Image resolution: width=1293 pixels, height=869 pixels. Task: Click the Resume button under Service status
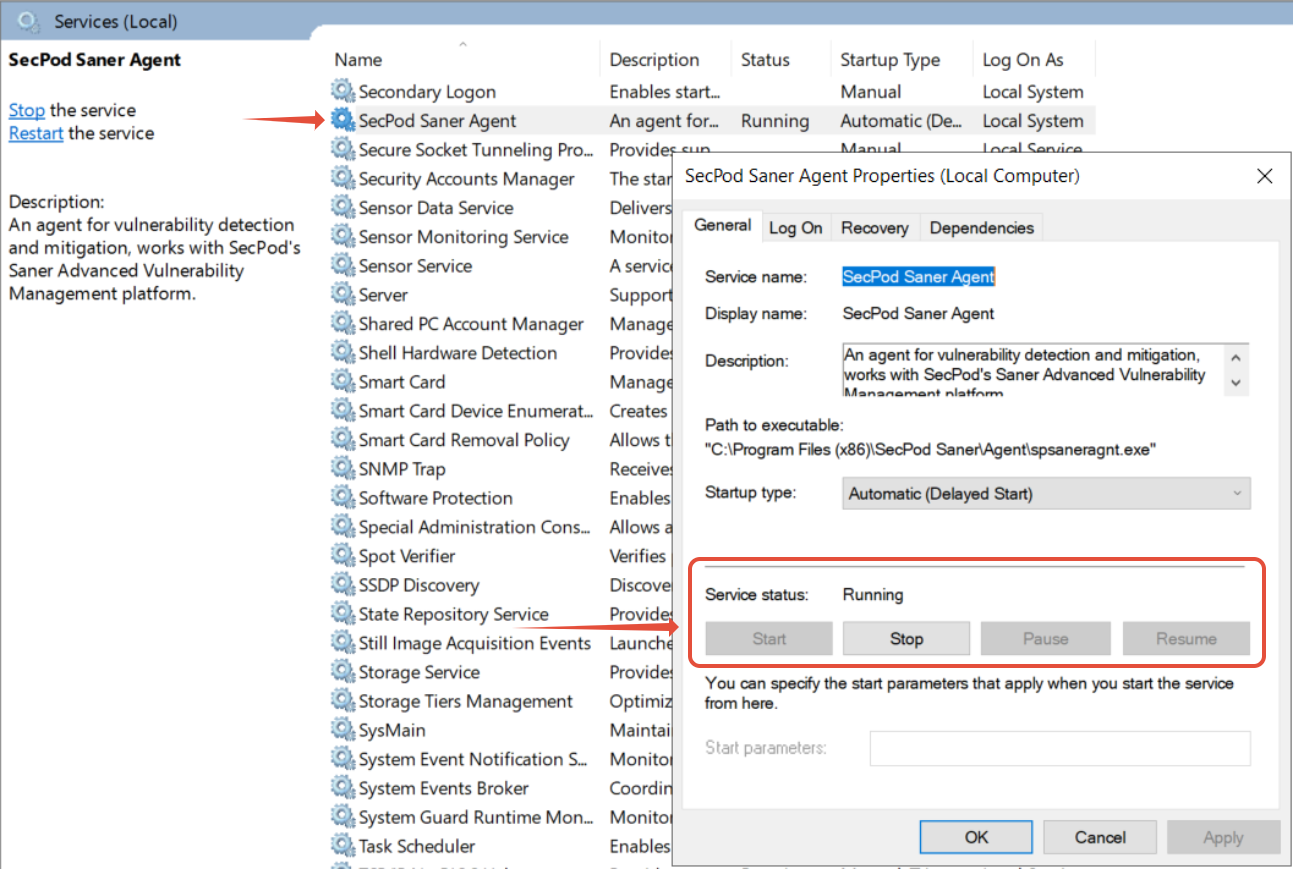pos(1186,638)
